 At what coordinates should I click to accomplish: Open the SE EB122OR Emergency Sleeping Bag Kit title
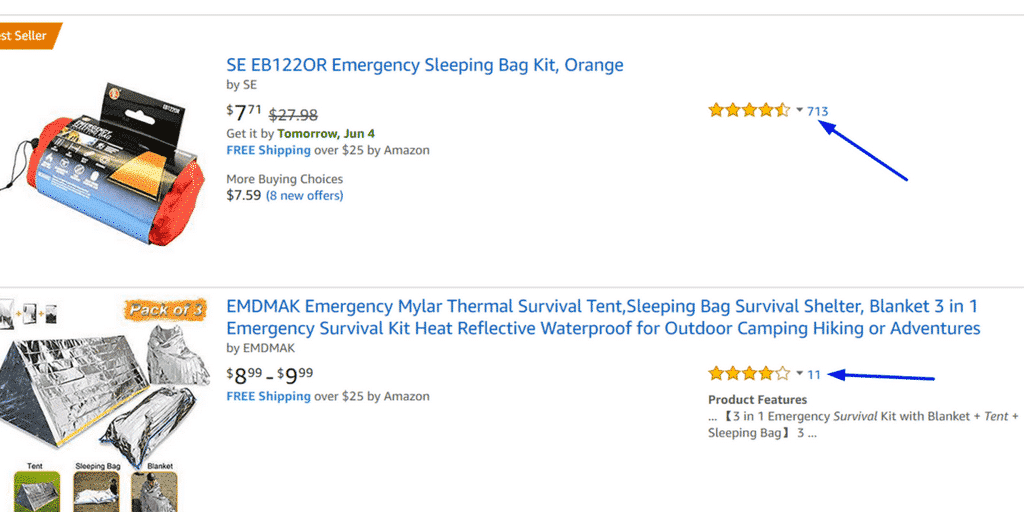pos(424,65)
